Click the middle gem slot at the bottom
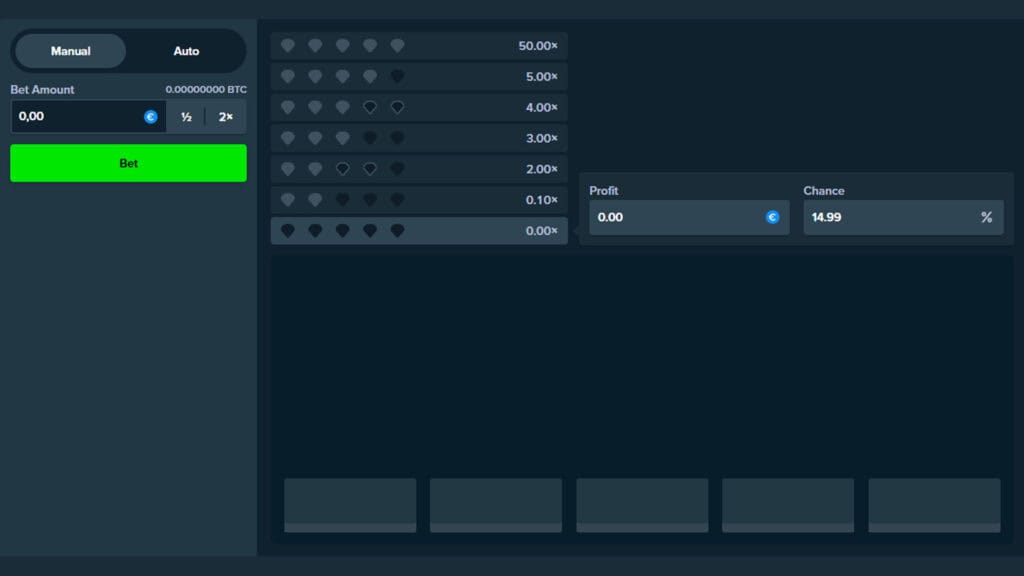The image size is (1024, 576). click(x=642, y=504)
